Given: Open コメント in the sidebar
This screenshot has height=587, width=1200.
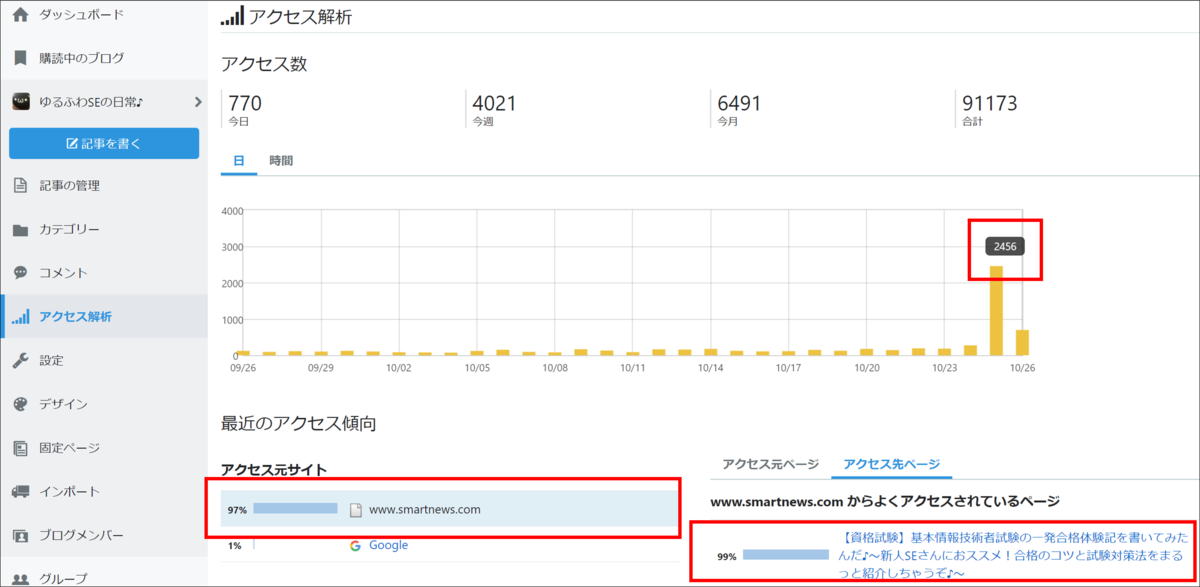Looking at the screenshot, I should click(63, 272).
